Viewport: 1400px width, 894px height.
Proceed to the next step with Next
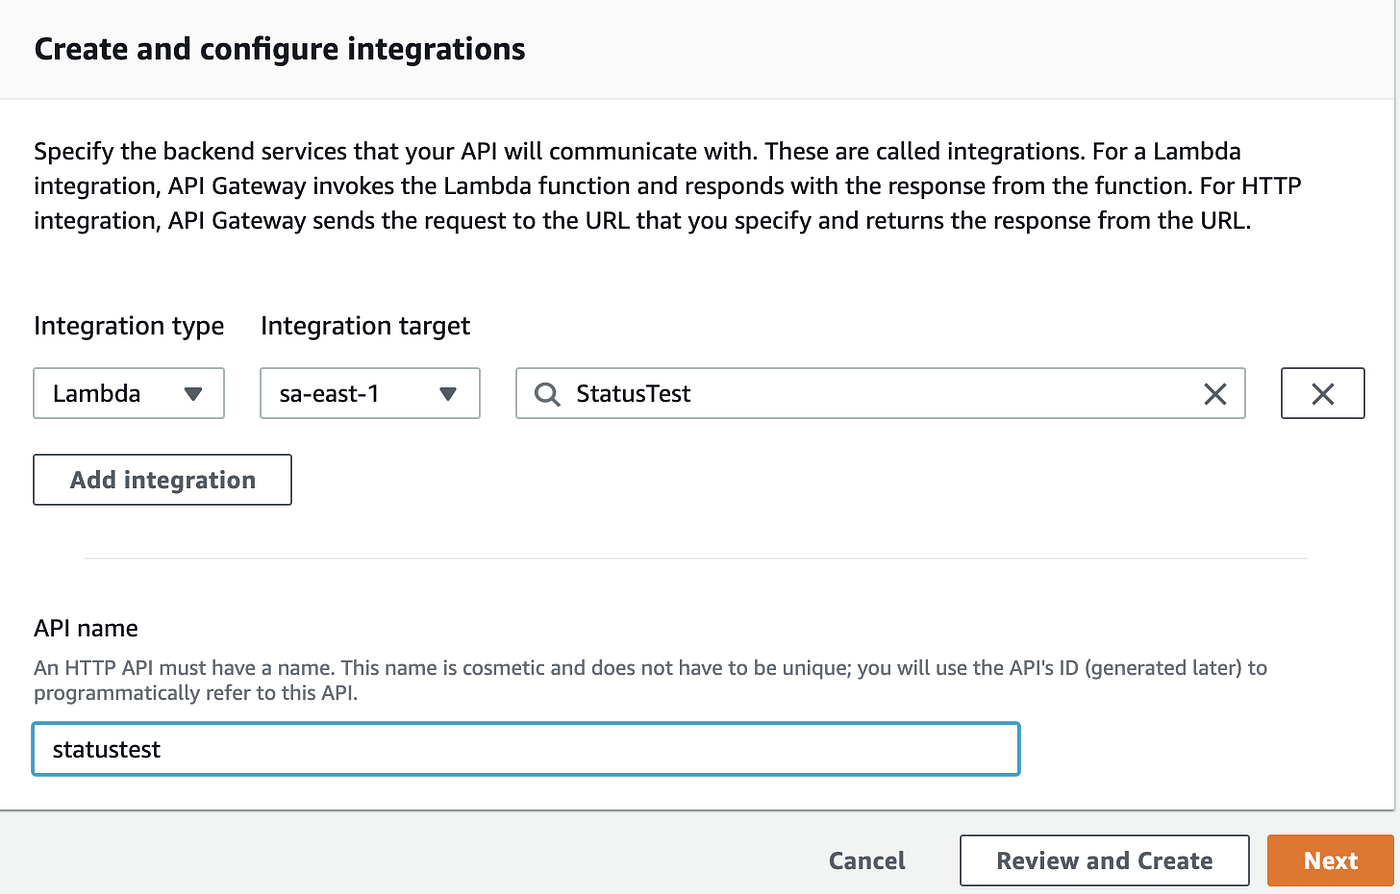[x=1330, y=860]
